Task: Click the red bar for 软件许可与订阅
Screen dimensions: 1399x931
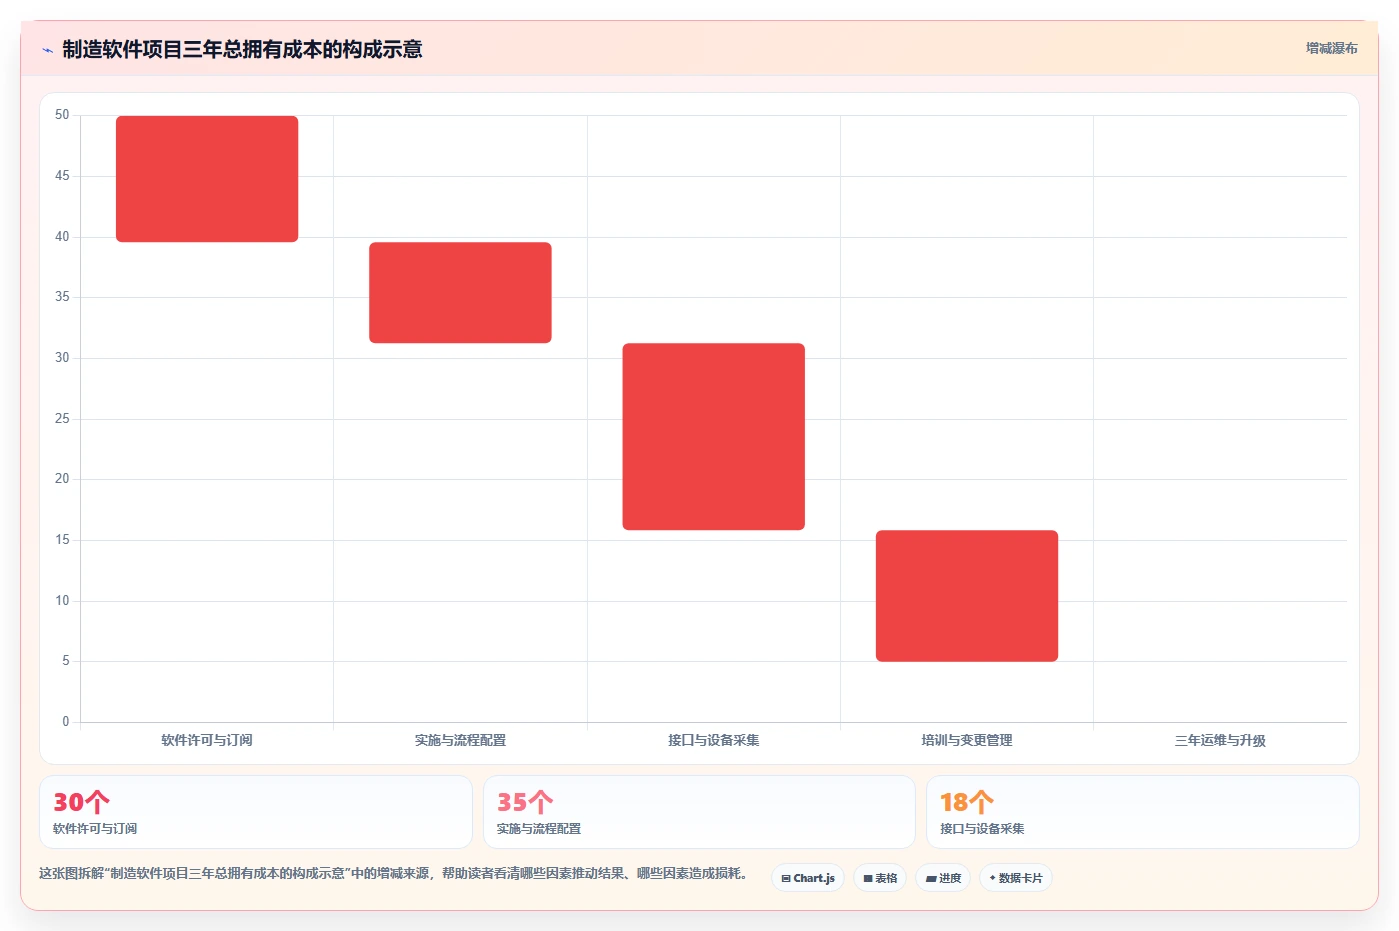Action: [207, 179]
